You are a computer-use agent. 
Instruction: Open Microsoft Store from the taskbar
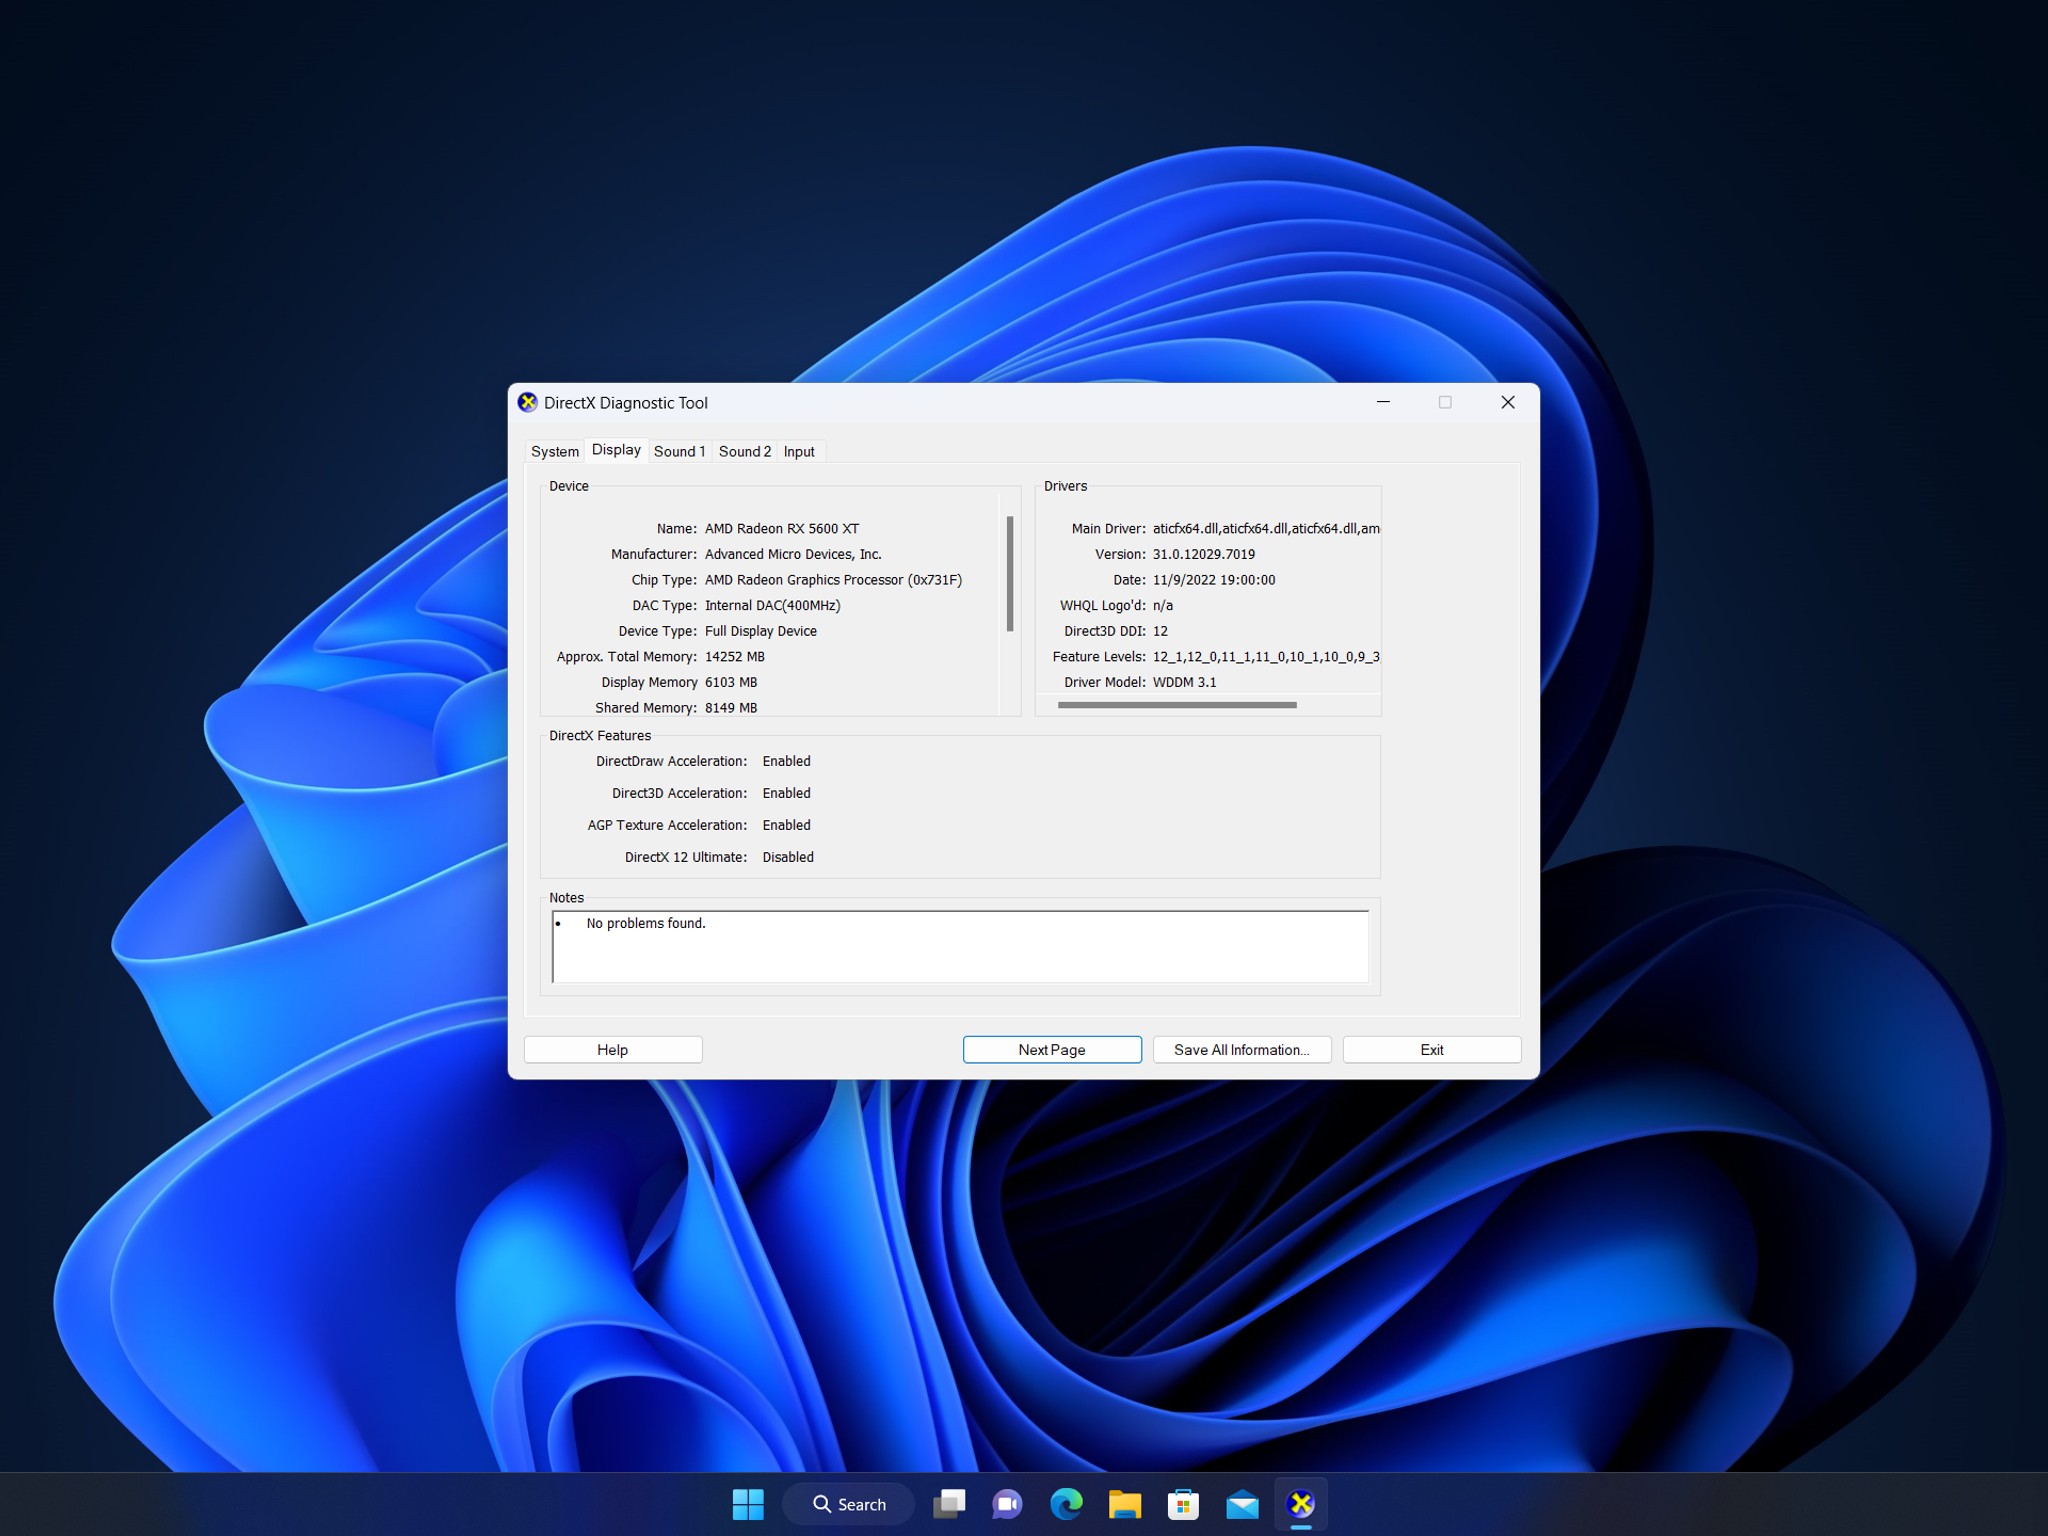click(1183, 1504)
